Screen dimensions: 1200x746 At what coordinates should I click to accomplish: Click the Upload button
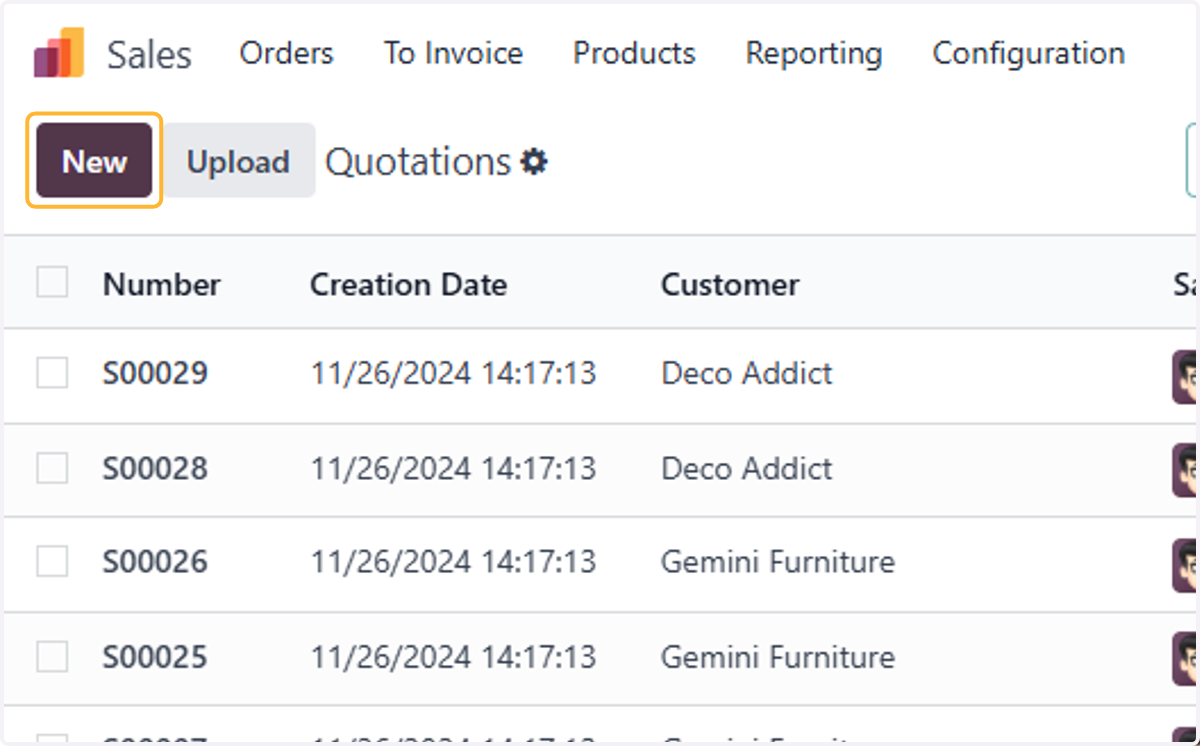tap(238, 161)
